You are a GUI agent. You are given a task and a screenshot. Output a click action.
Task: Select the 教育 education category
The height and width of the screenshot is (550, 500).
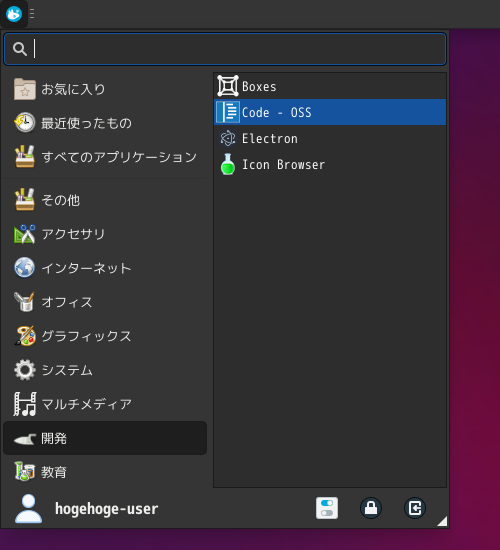pos(105,472)
